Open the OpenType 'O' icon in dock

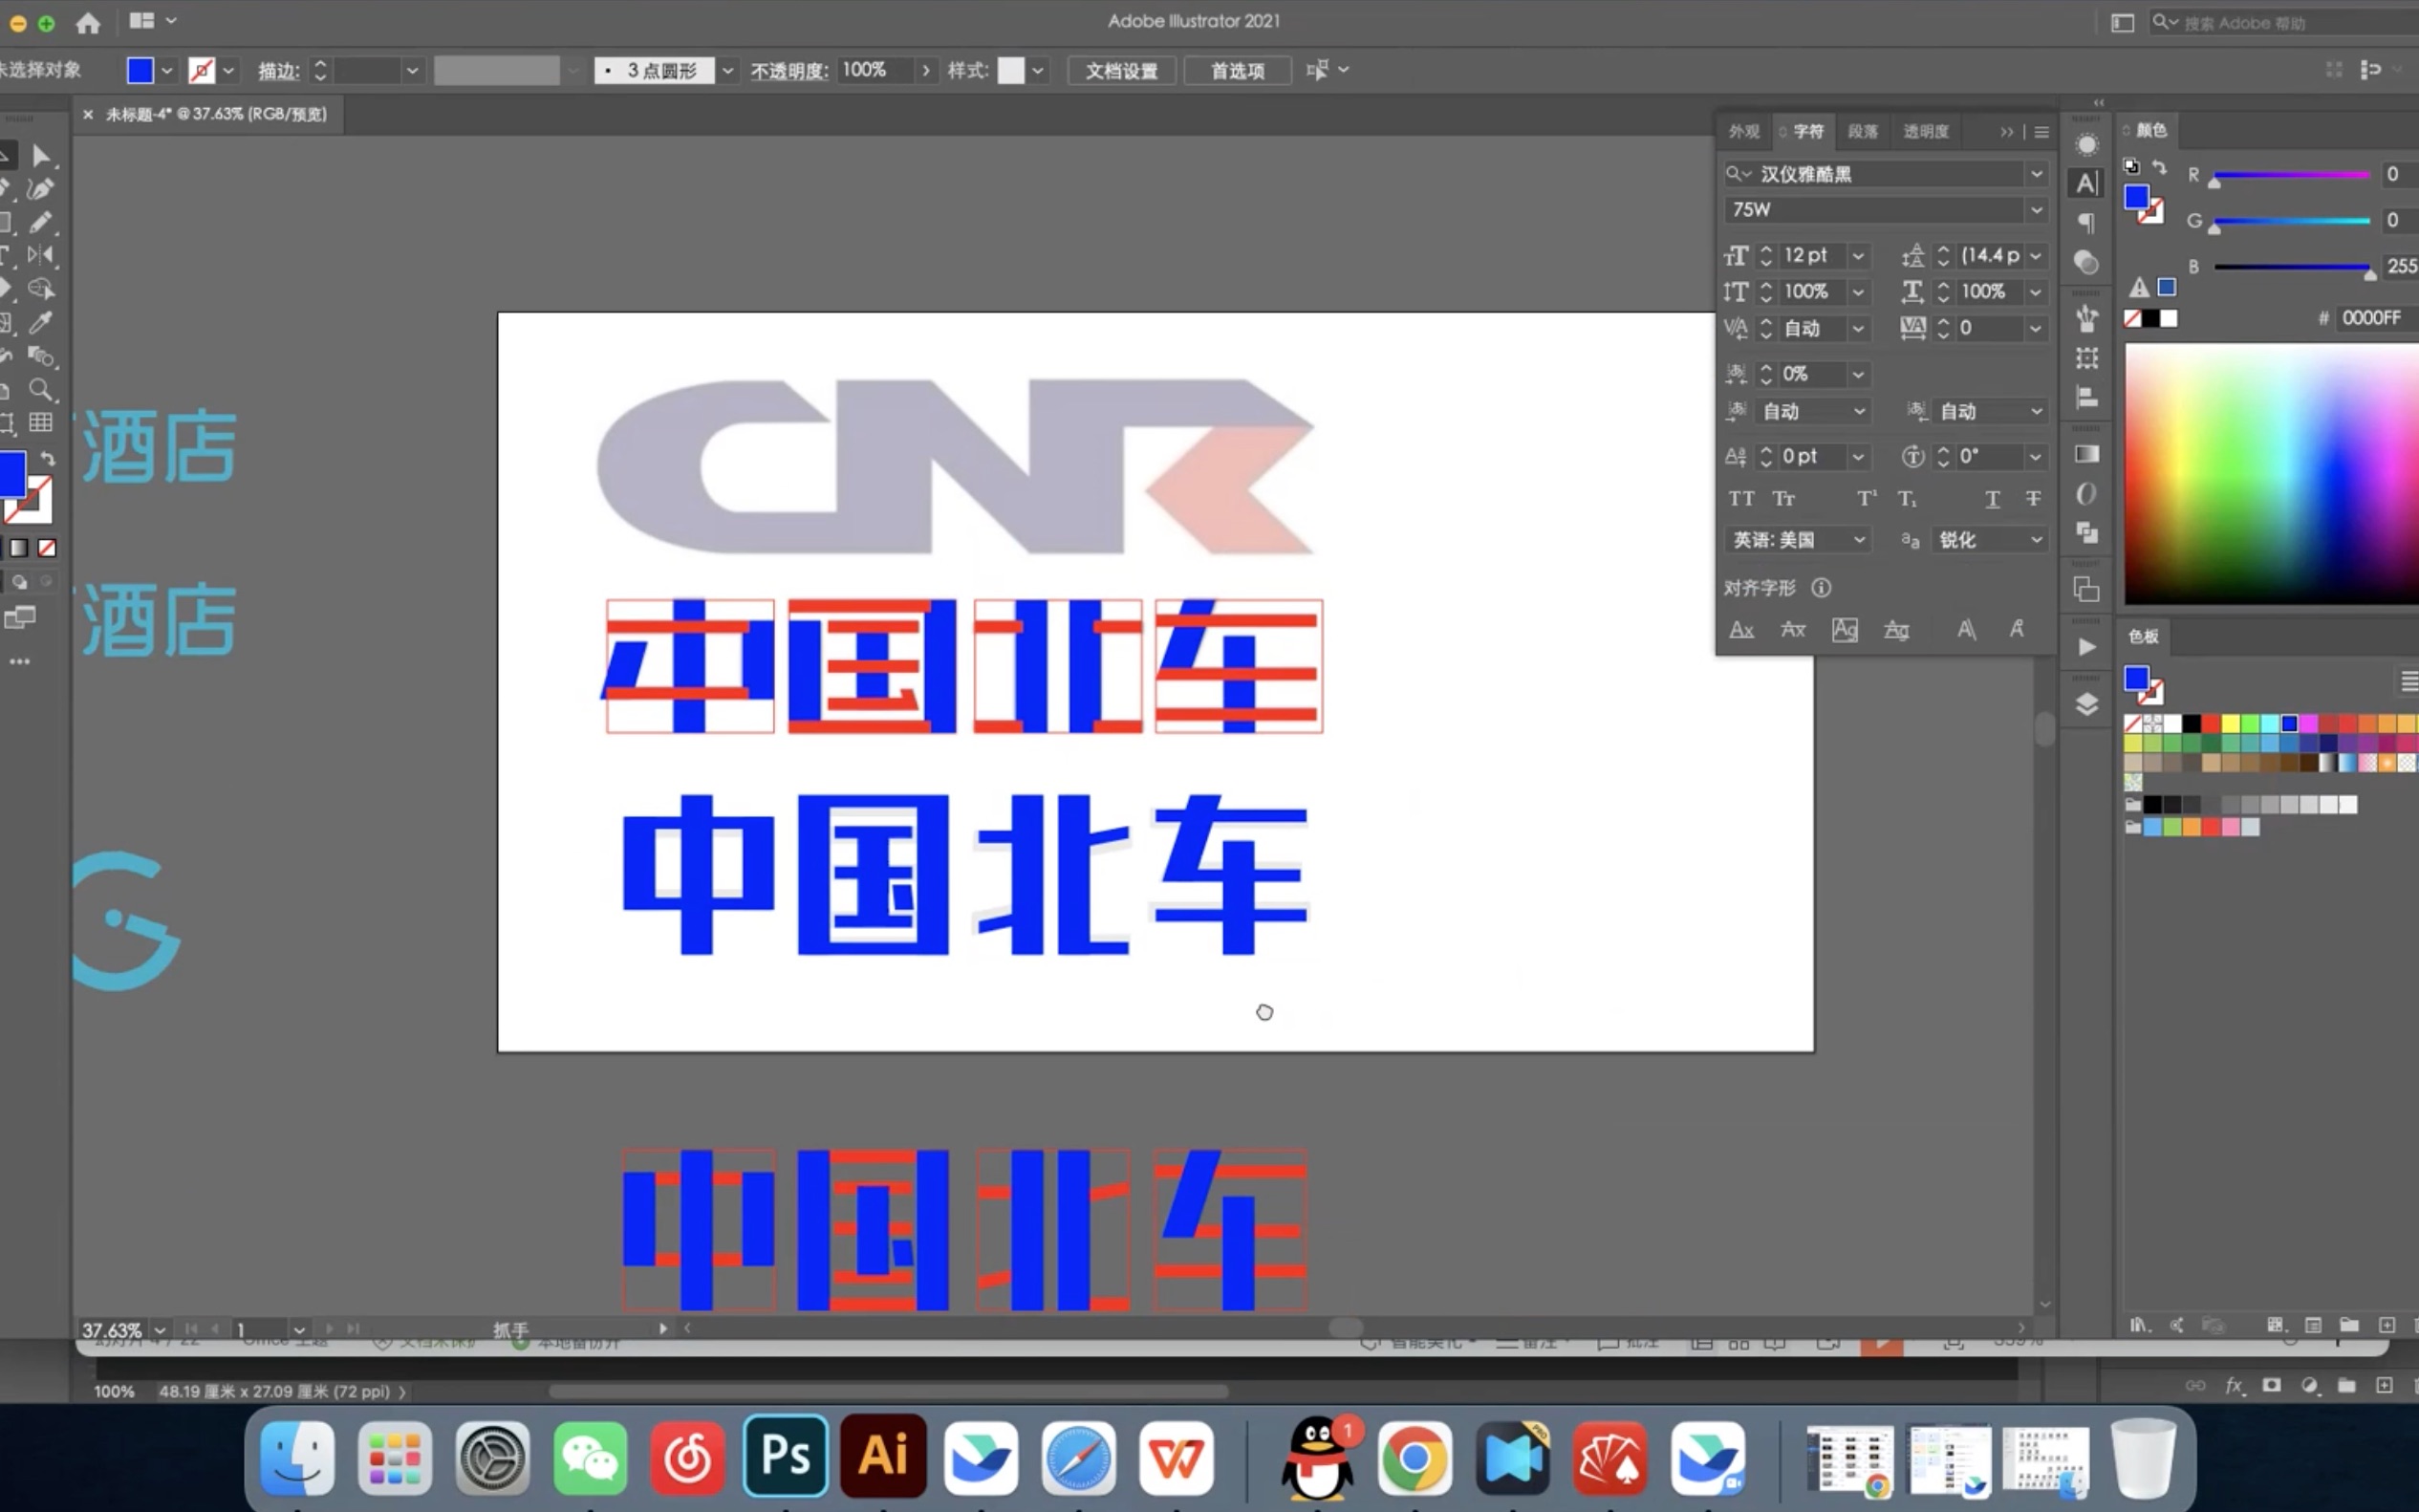[x=2086, y=494]
